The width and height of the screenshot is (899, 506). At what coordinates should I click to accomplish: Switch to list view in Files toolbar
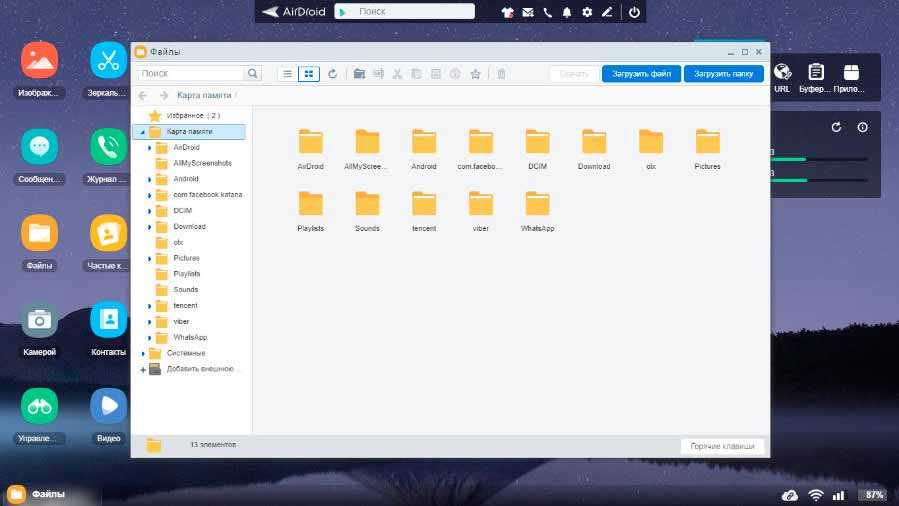click(287, 74)
